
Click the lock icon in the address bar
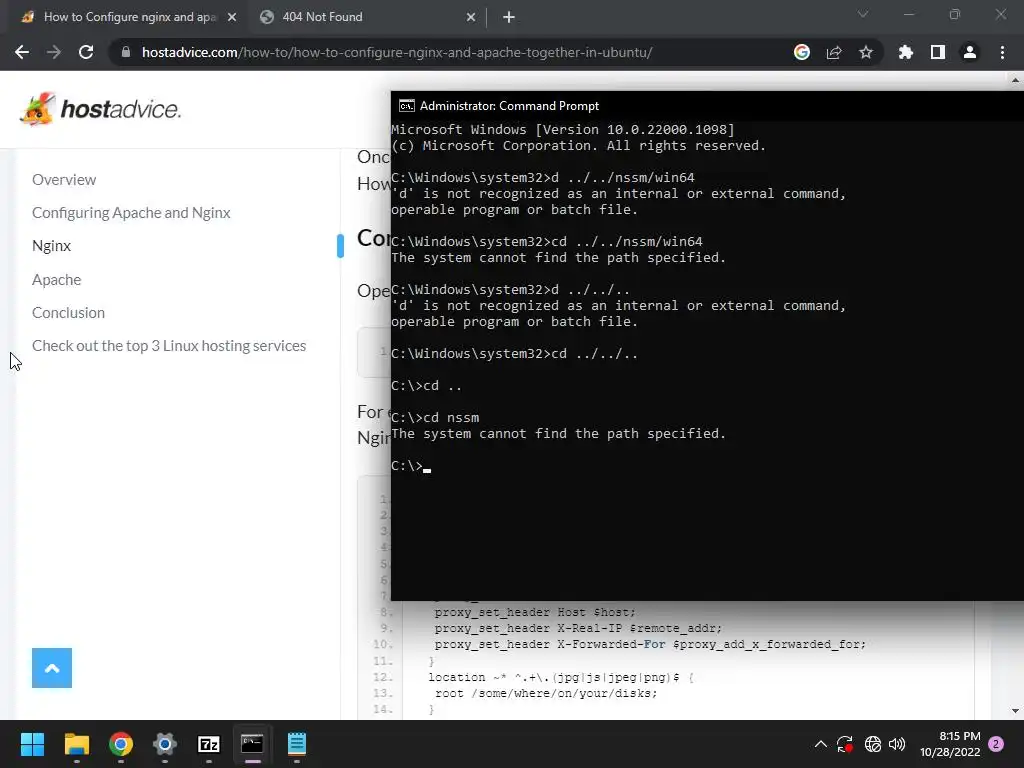point(125,52)
